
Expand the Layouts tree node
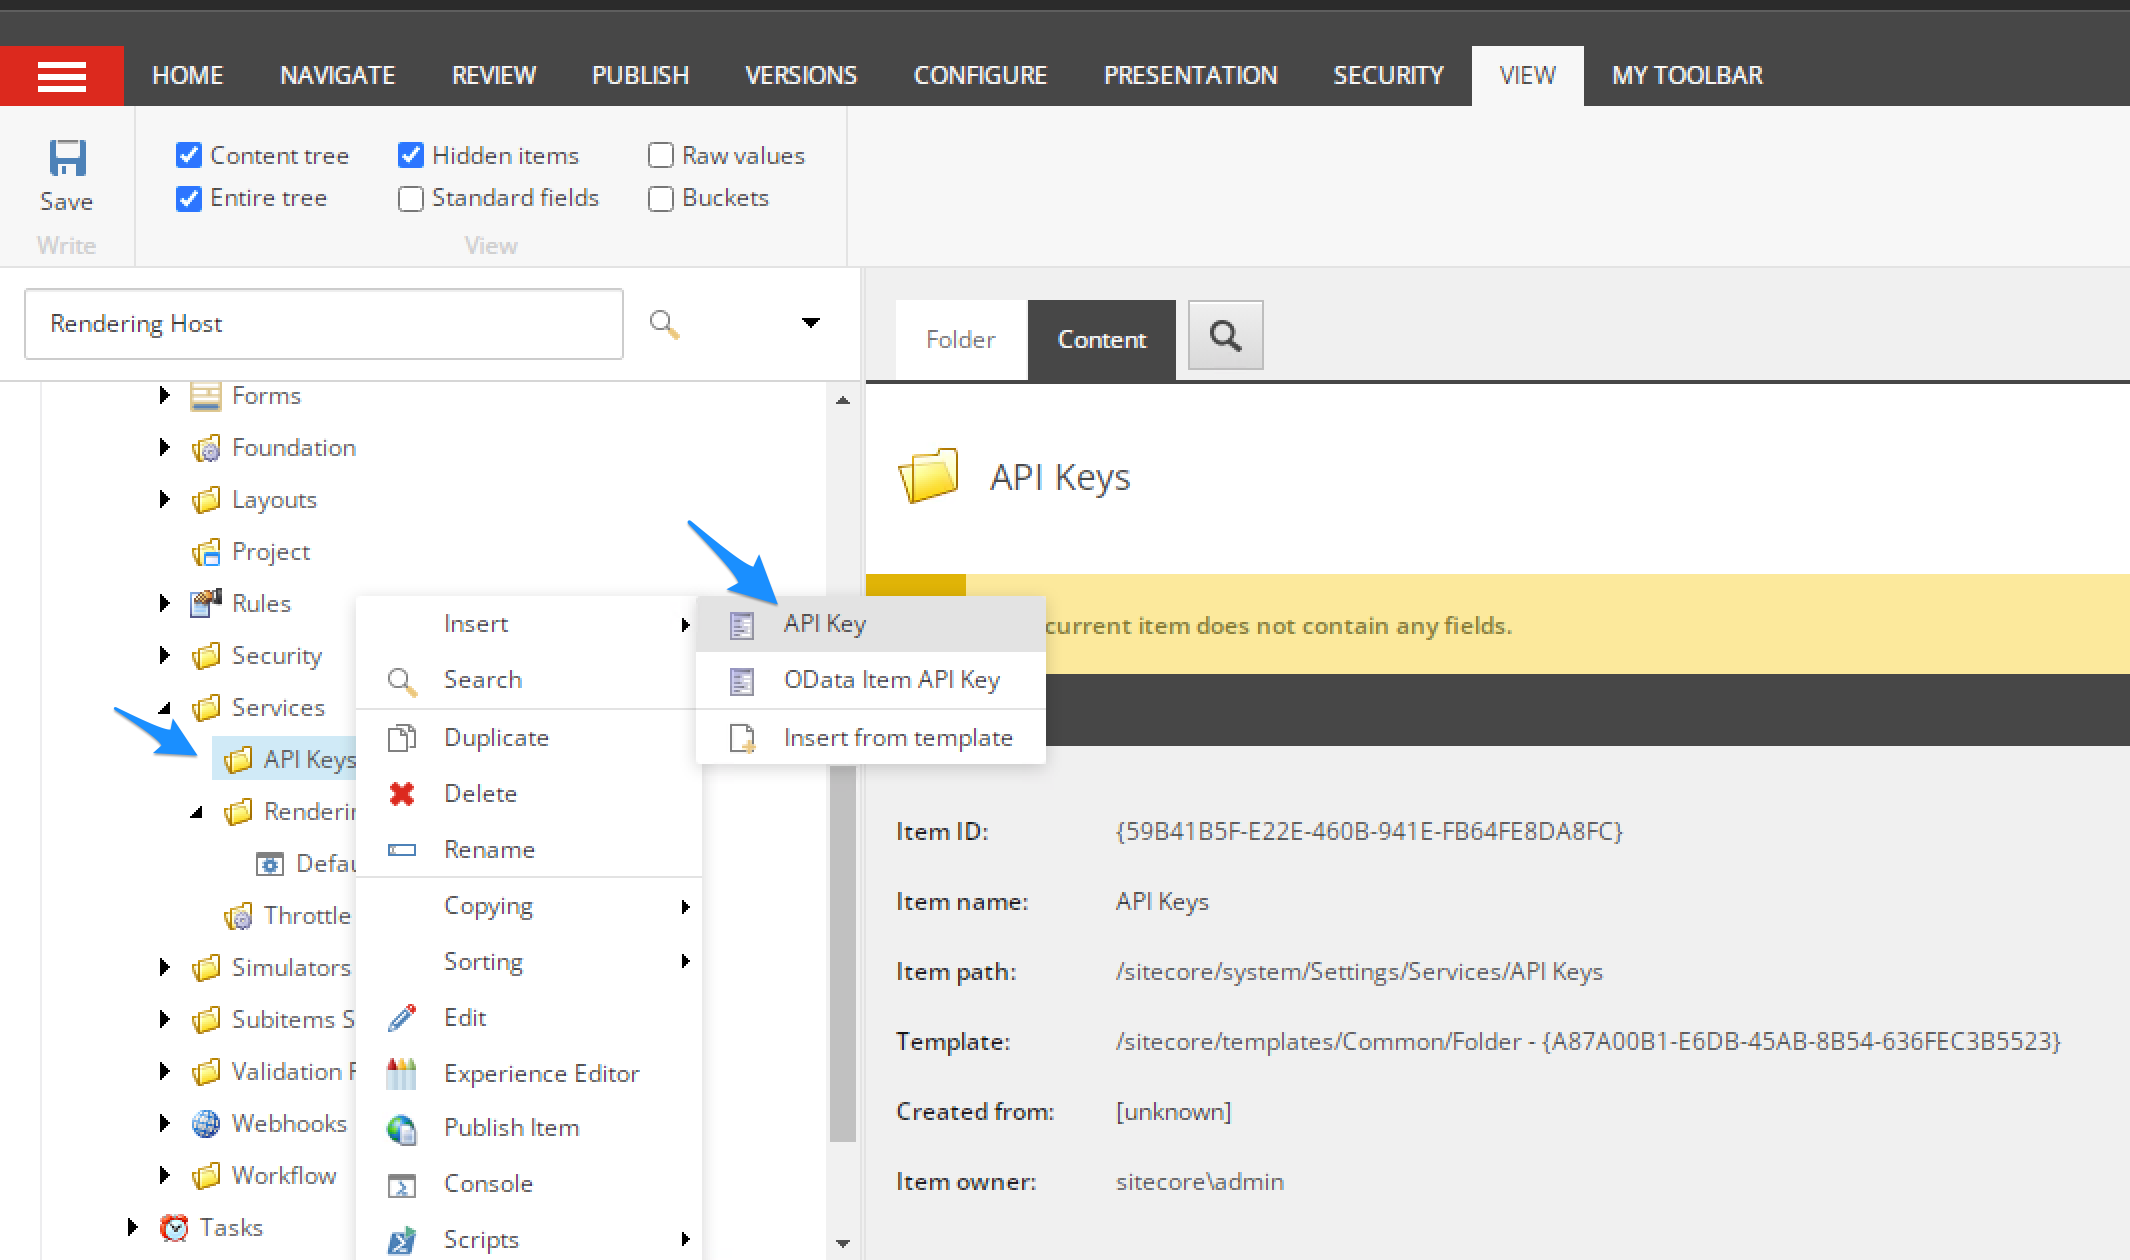click(165, 499)
